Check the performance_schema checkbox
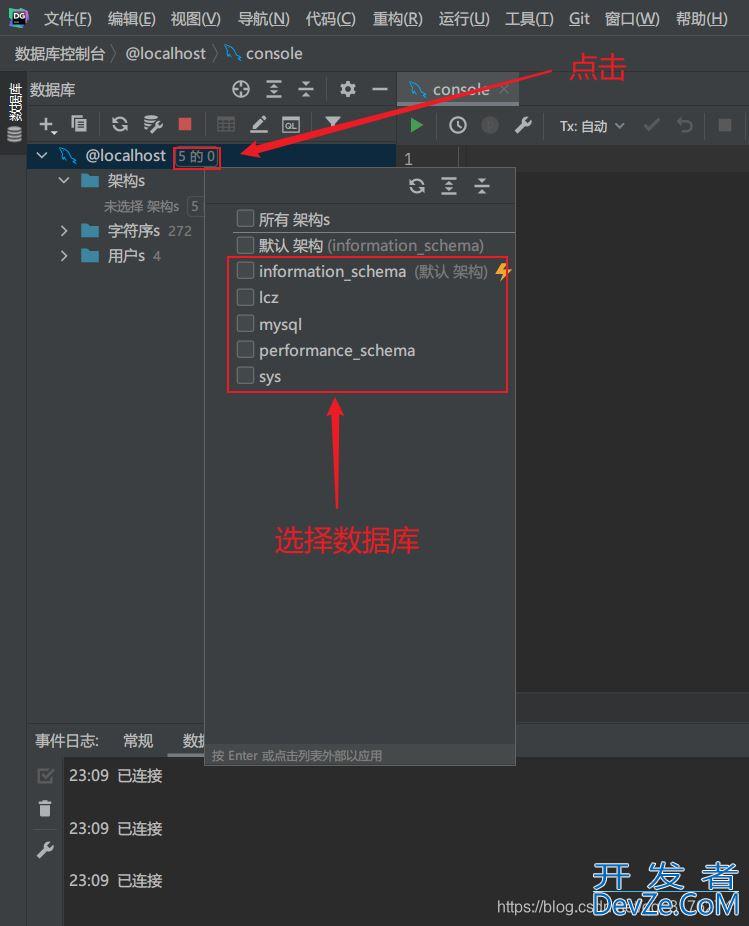The height and width of the screenshot is (926, 749). click(245, 349)
